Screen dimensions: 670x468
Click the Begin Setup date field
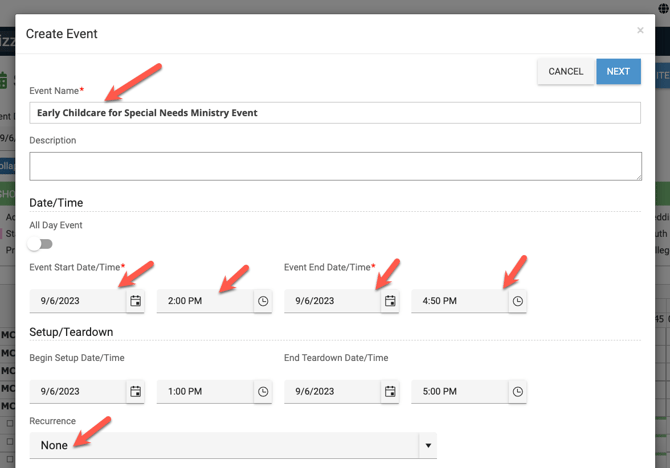click(78, 392)
